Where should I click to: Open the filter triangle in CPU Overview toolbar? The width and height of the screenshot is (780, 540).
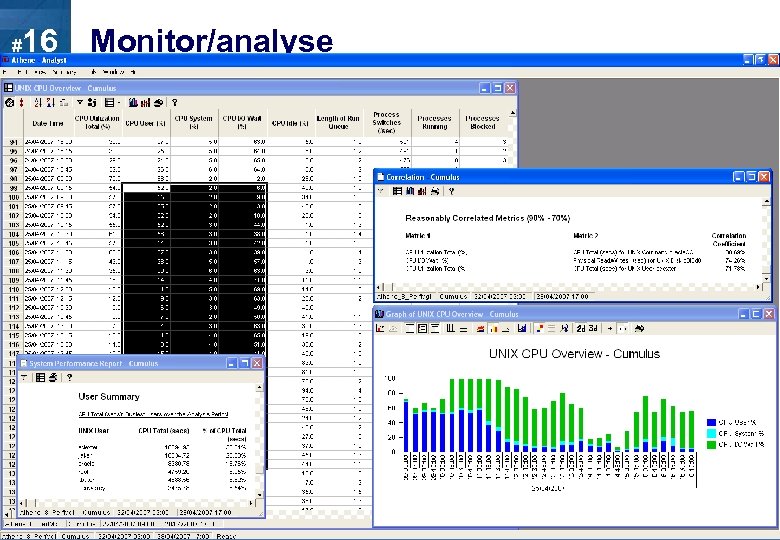click(80, 102)
